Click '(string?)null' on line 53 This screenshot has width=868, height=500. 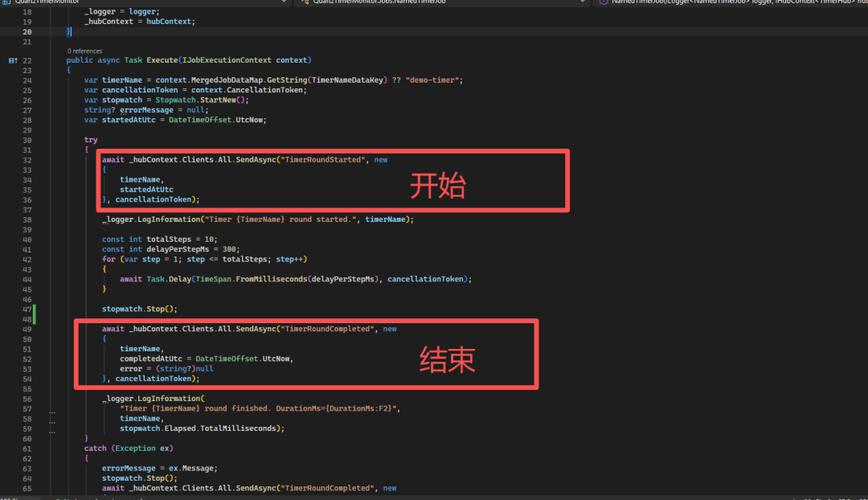coord(184,369)
